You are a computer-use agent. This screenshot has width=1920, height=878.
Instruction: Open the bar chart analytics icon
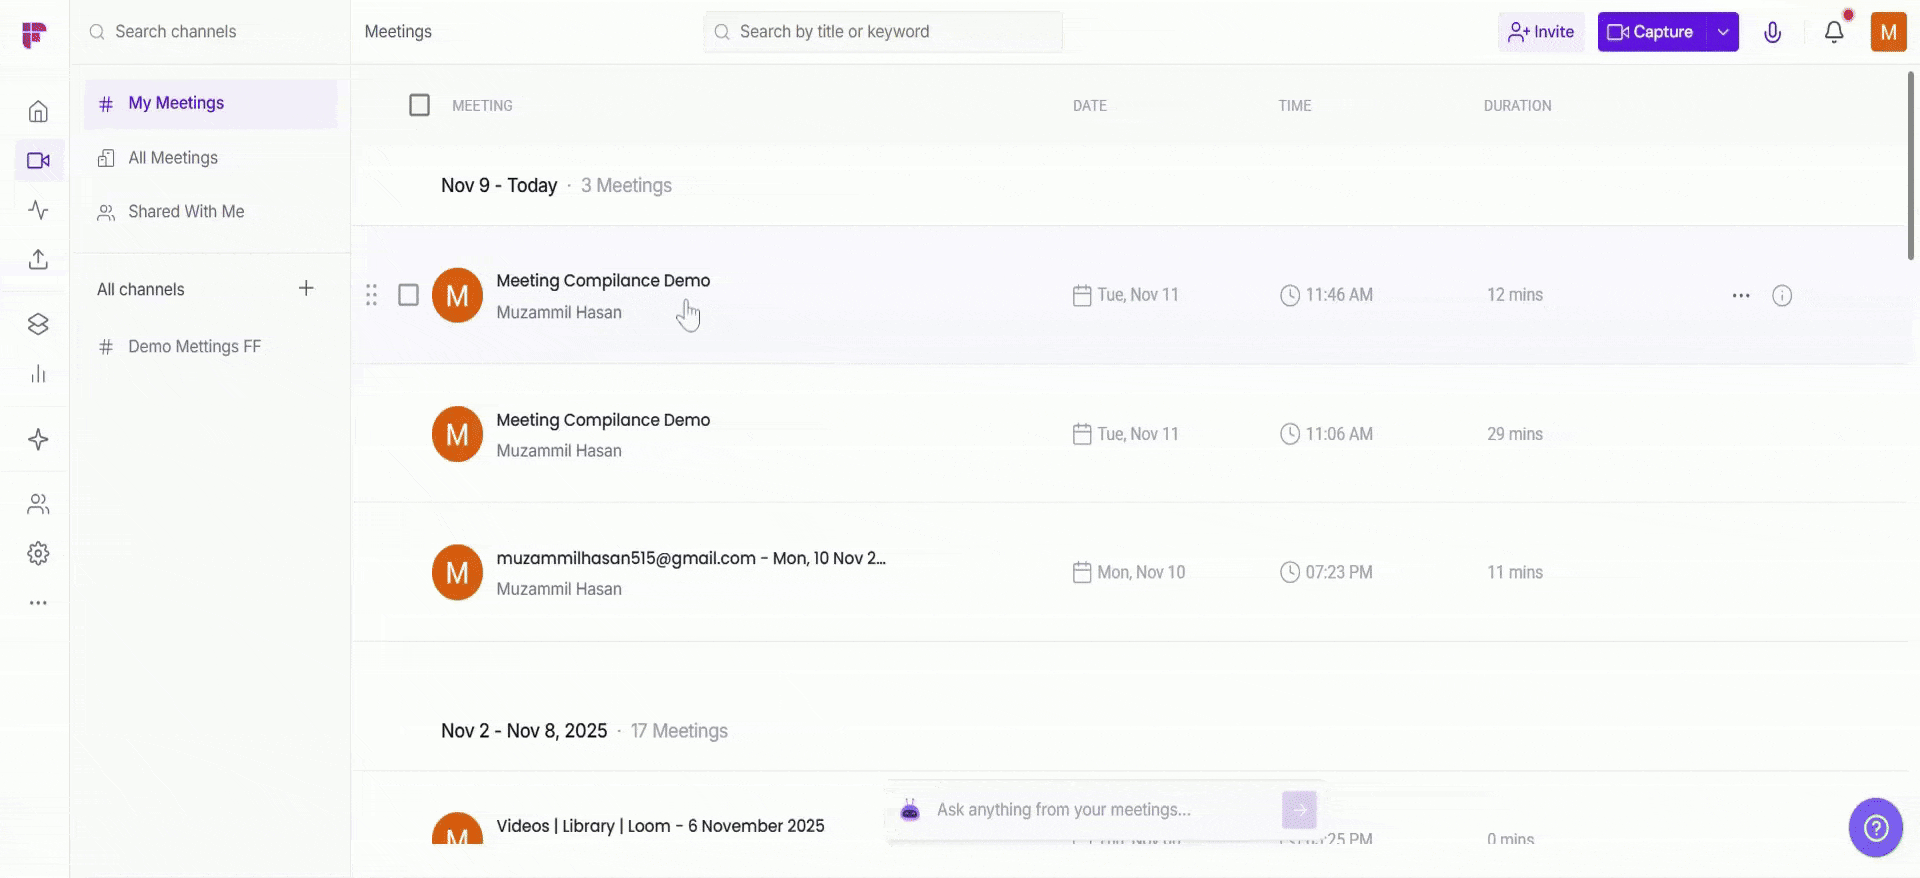coord(38,374)
